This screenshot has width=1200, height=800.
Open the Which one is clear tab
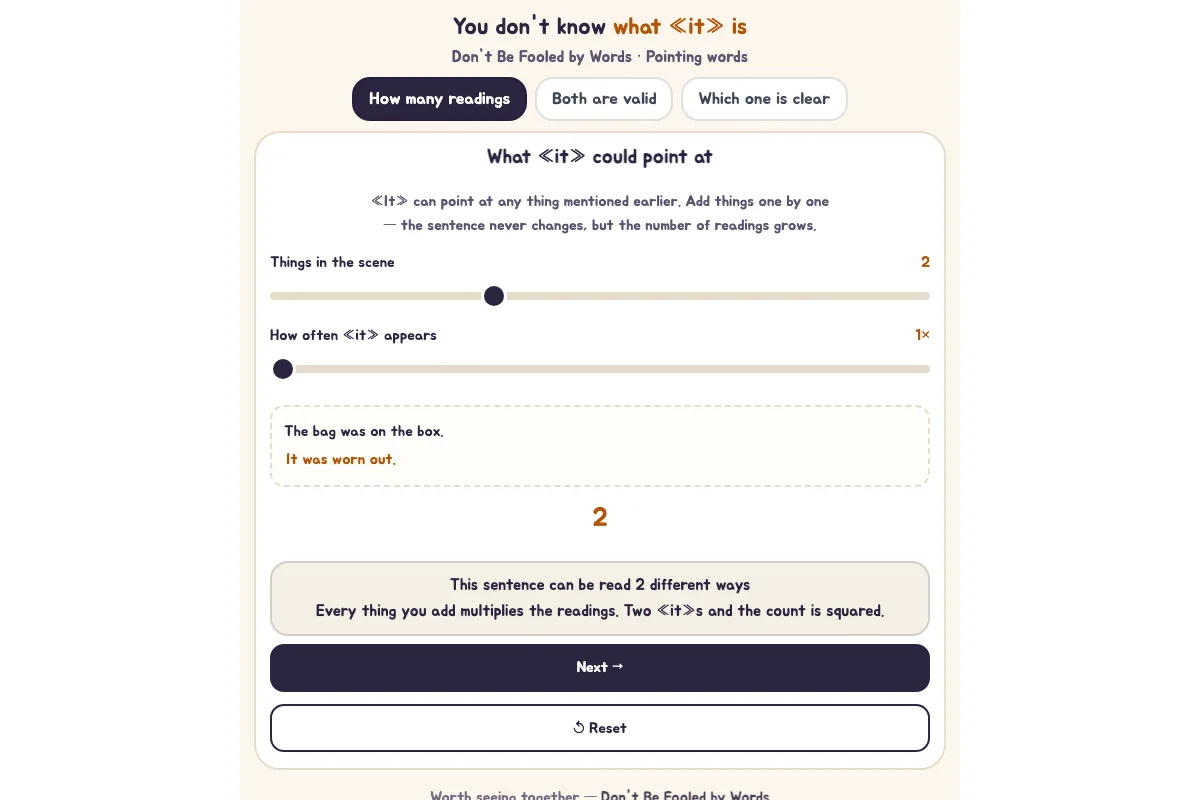(x=764, y=99)
